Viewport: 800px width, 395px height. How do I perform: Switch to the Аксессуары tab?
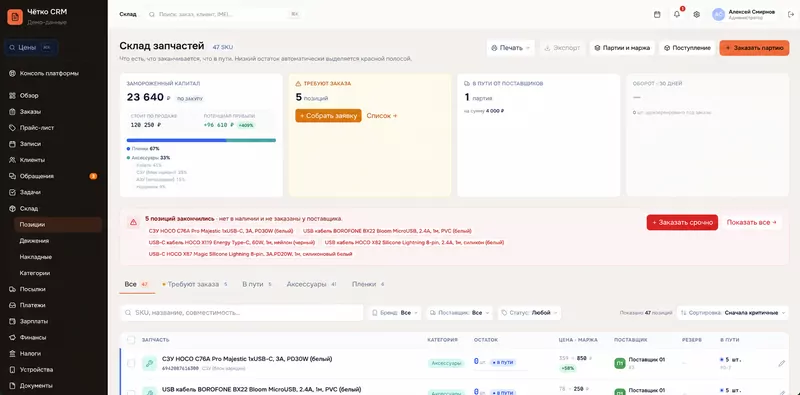[312, 284]
